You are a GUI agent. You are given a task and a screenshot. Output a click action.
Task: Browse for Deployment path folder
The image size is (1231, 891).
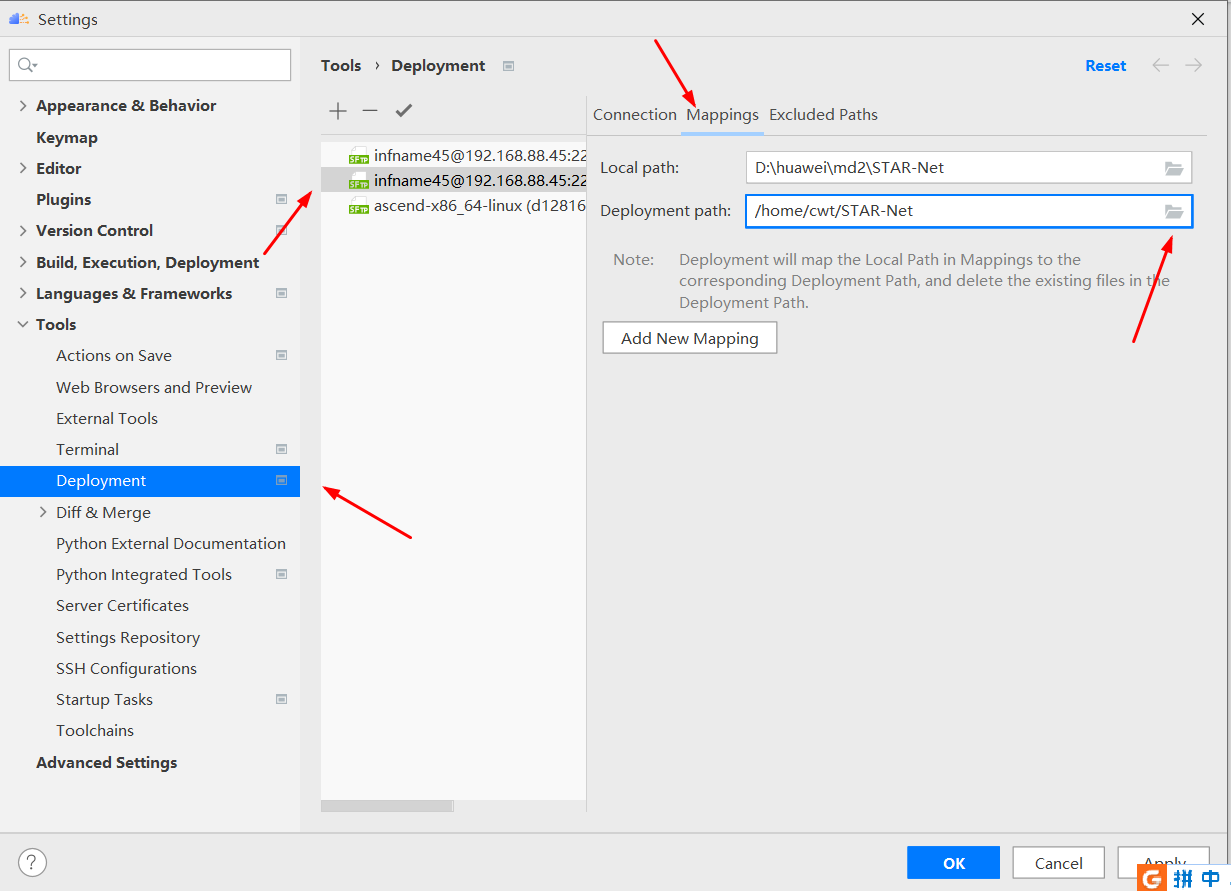[1174, 211]
